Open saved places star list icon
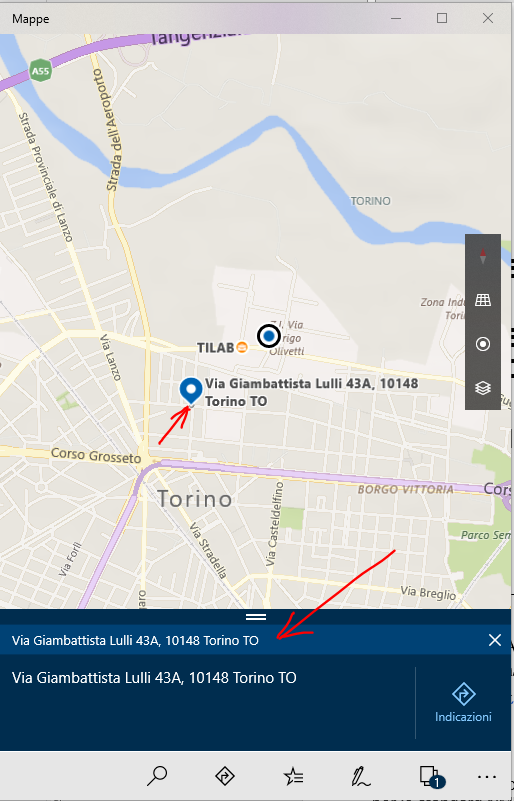Viewport: 514px width, 801px height. click(x=293, y=776)
